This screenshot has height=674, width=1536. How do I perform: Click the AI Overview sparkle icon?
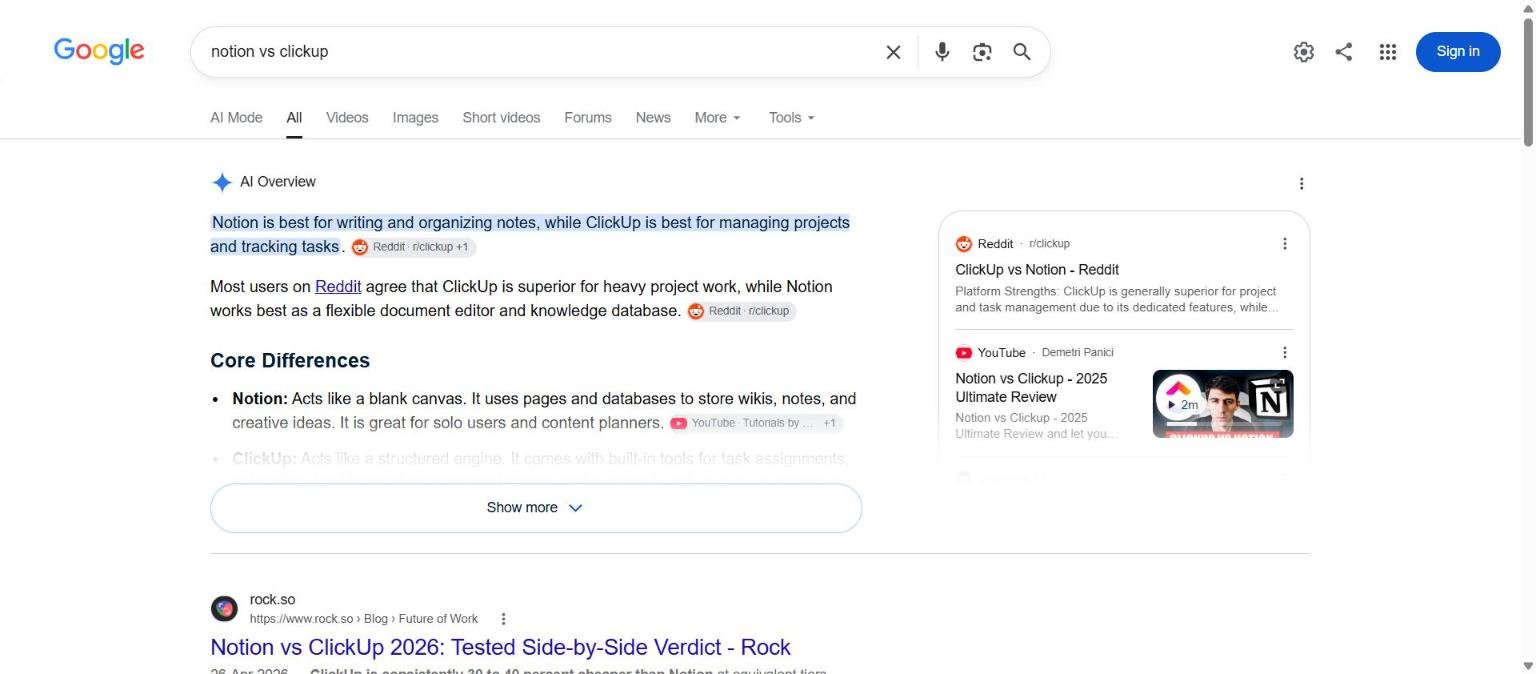coord(222,182)
